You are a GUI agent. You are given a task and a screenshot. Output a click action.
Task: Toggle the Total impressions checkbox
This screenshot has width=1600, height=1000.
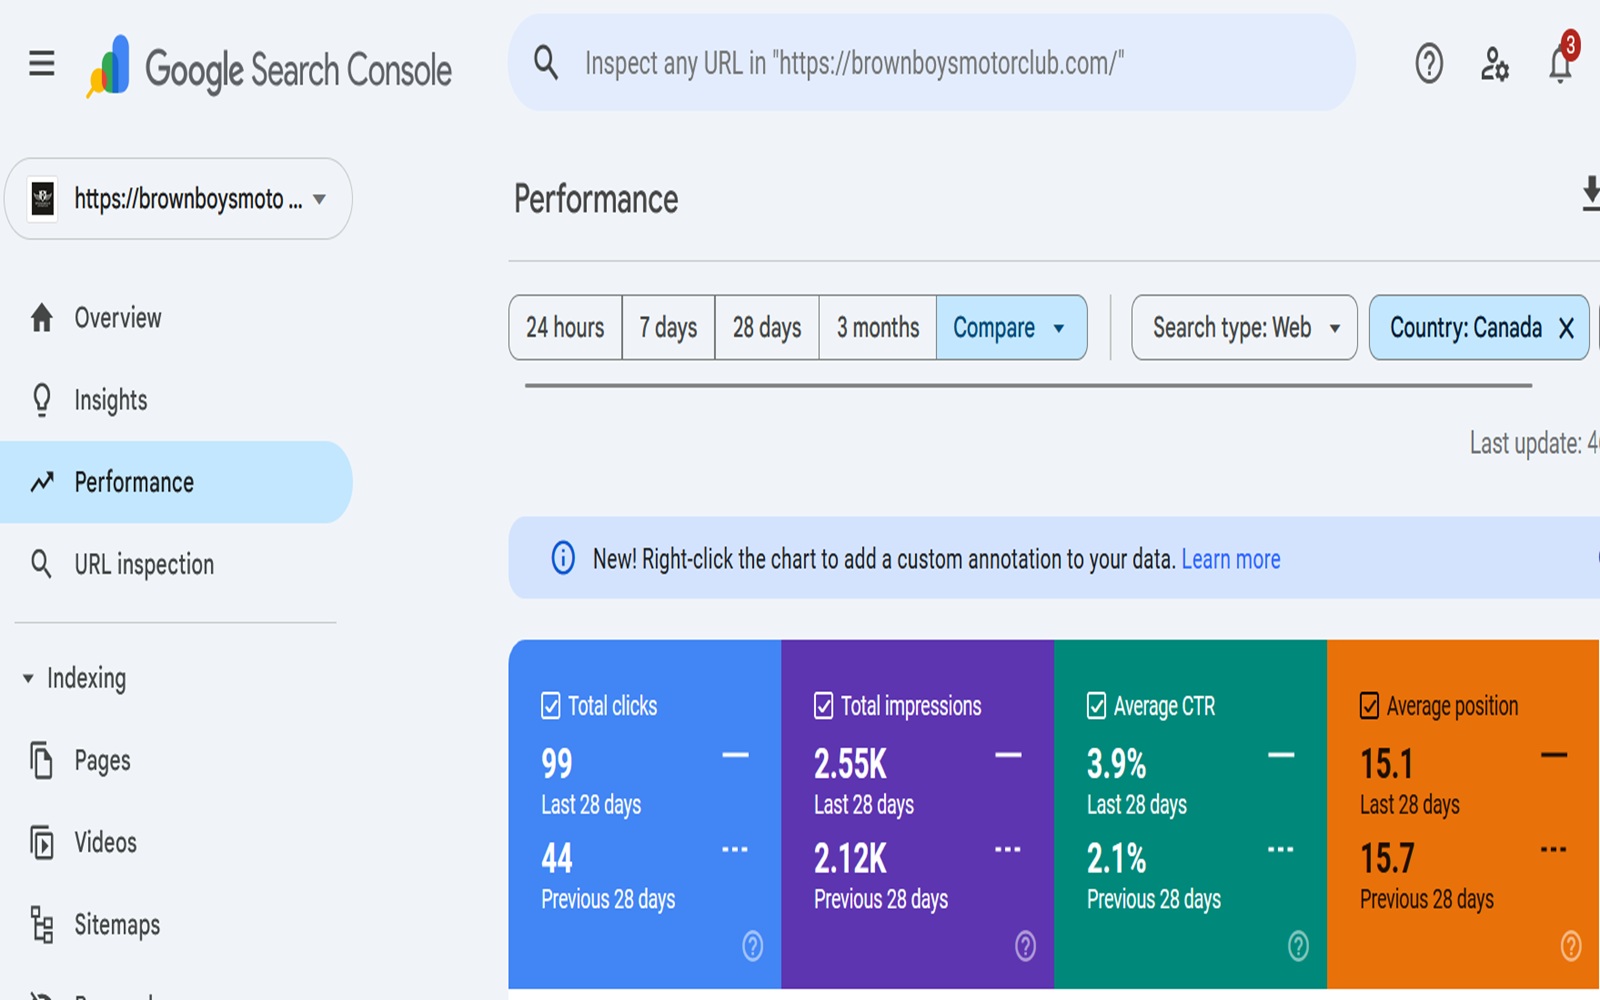coord(822,705)
